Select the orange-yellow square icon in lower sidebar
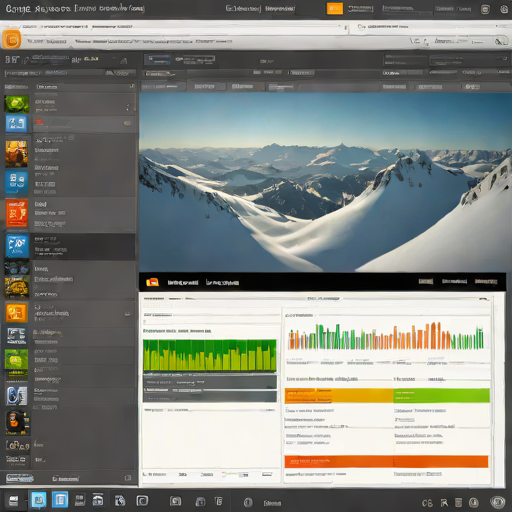This screenshot has height=512, width=512. [16, 313]
